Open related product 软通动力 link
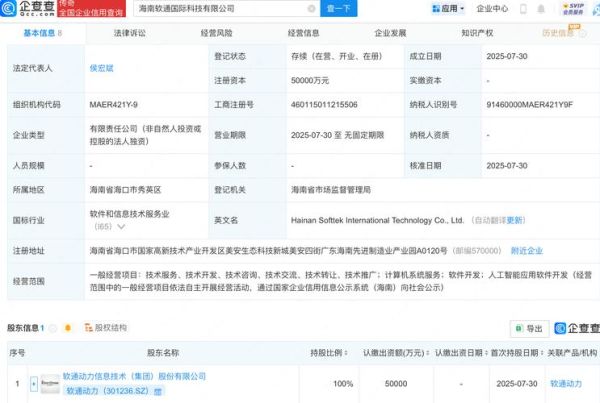Image resolution: width=600 pixels, height=403 pixels. (566, 384)
